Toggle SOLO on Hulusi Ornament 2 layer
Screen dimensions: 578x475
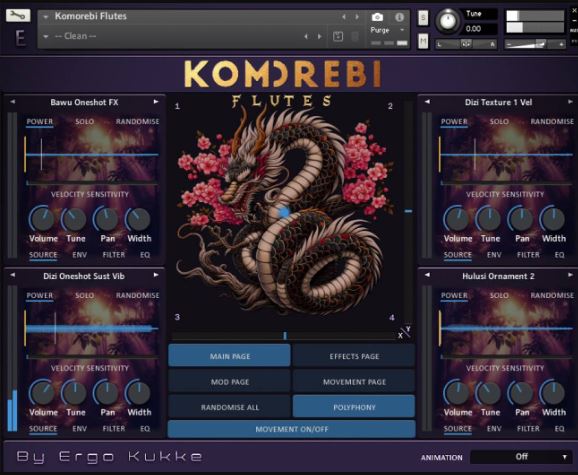[499, 296]
